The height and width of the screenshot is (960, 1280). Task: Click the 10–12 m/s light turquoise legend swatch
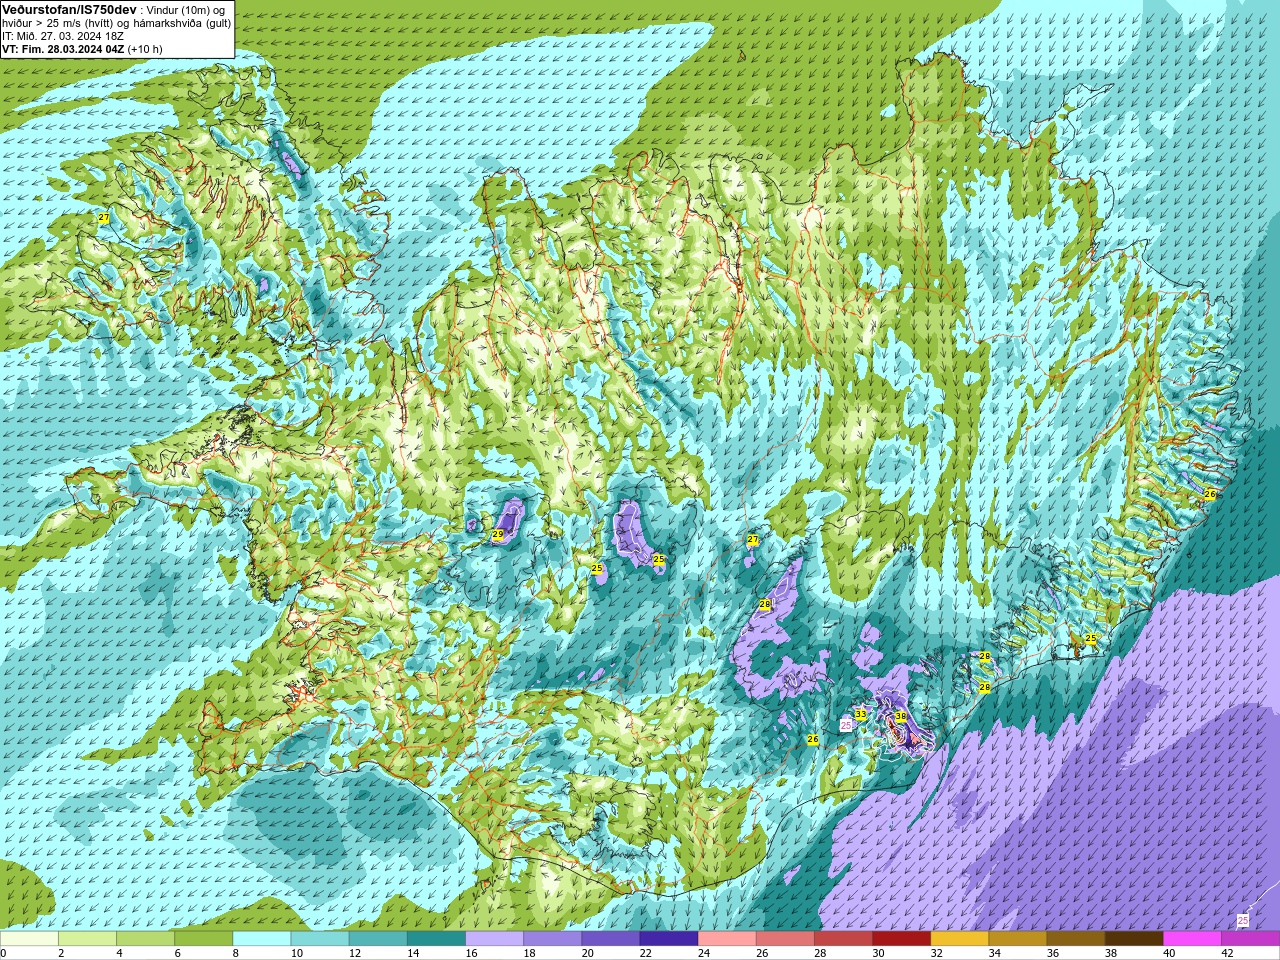(x=320, y=939)
